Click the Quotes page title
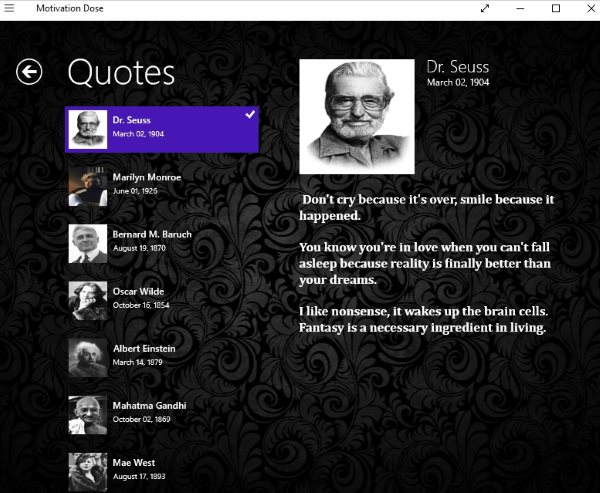This screenshot has width=600, height=493. point(121,72)
